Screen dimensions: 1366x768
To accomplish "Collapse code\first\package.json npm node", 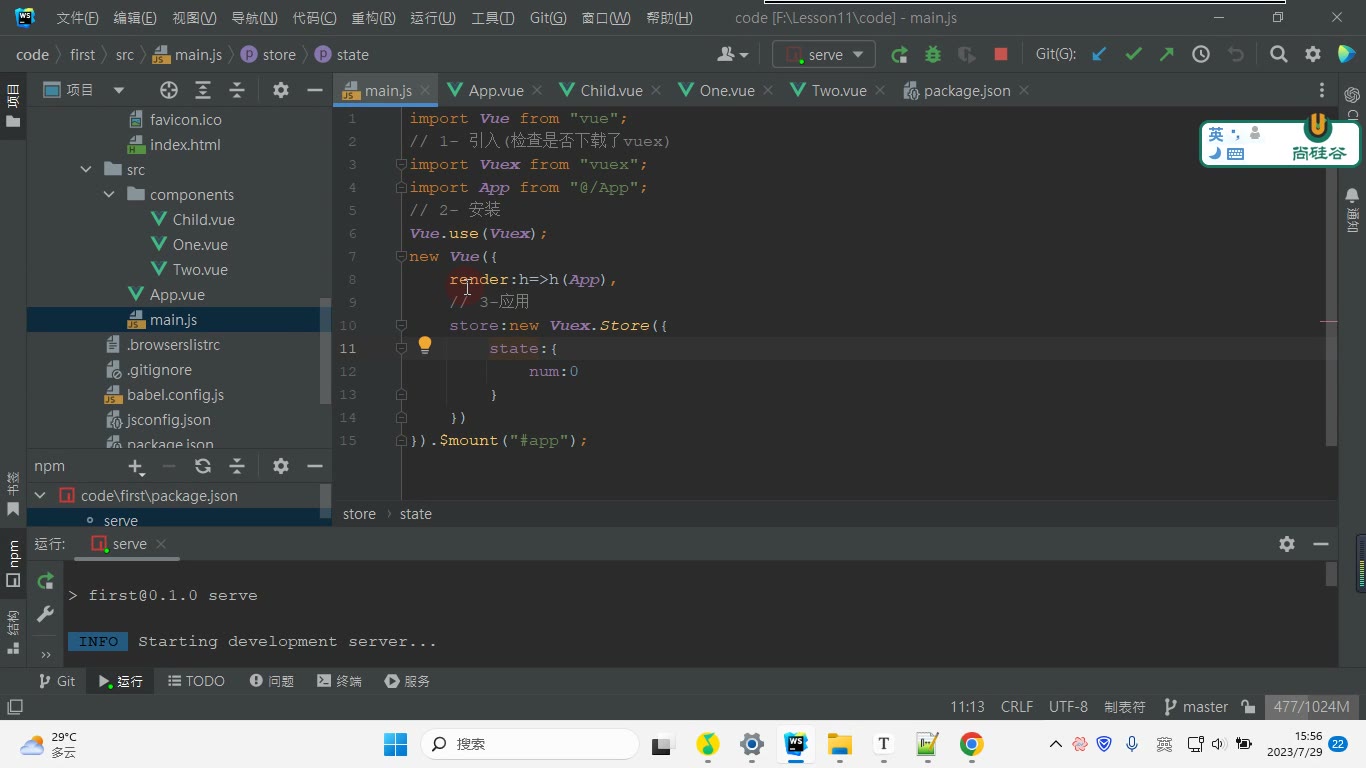I will [x=40, y=496].
